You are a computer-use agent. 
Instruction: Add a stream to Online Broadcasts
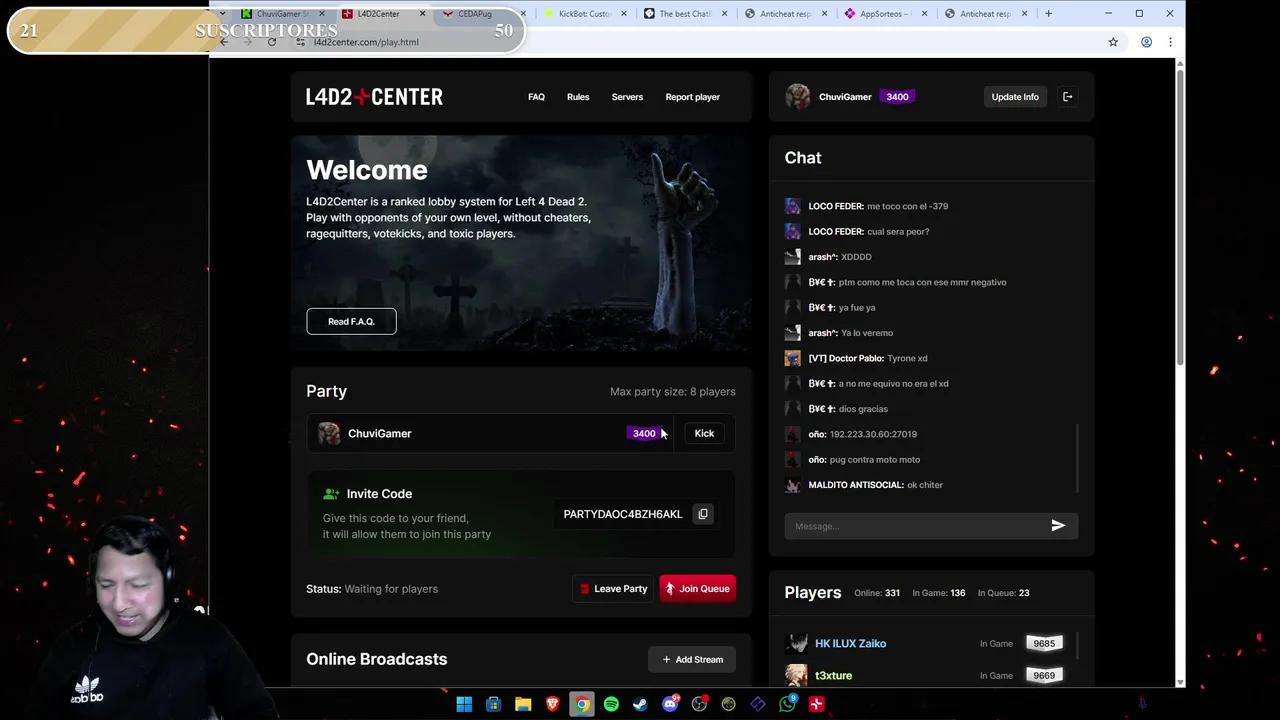(x=692, y=659)
